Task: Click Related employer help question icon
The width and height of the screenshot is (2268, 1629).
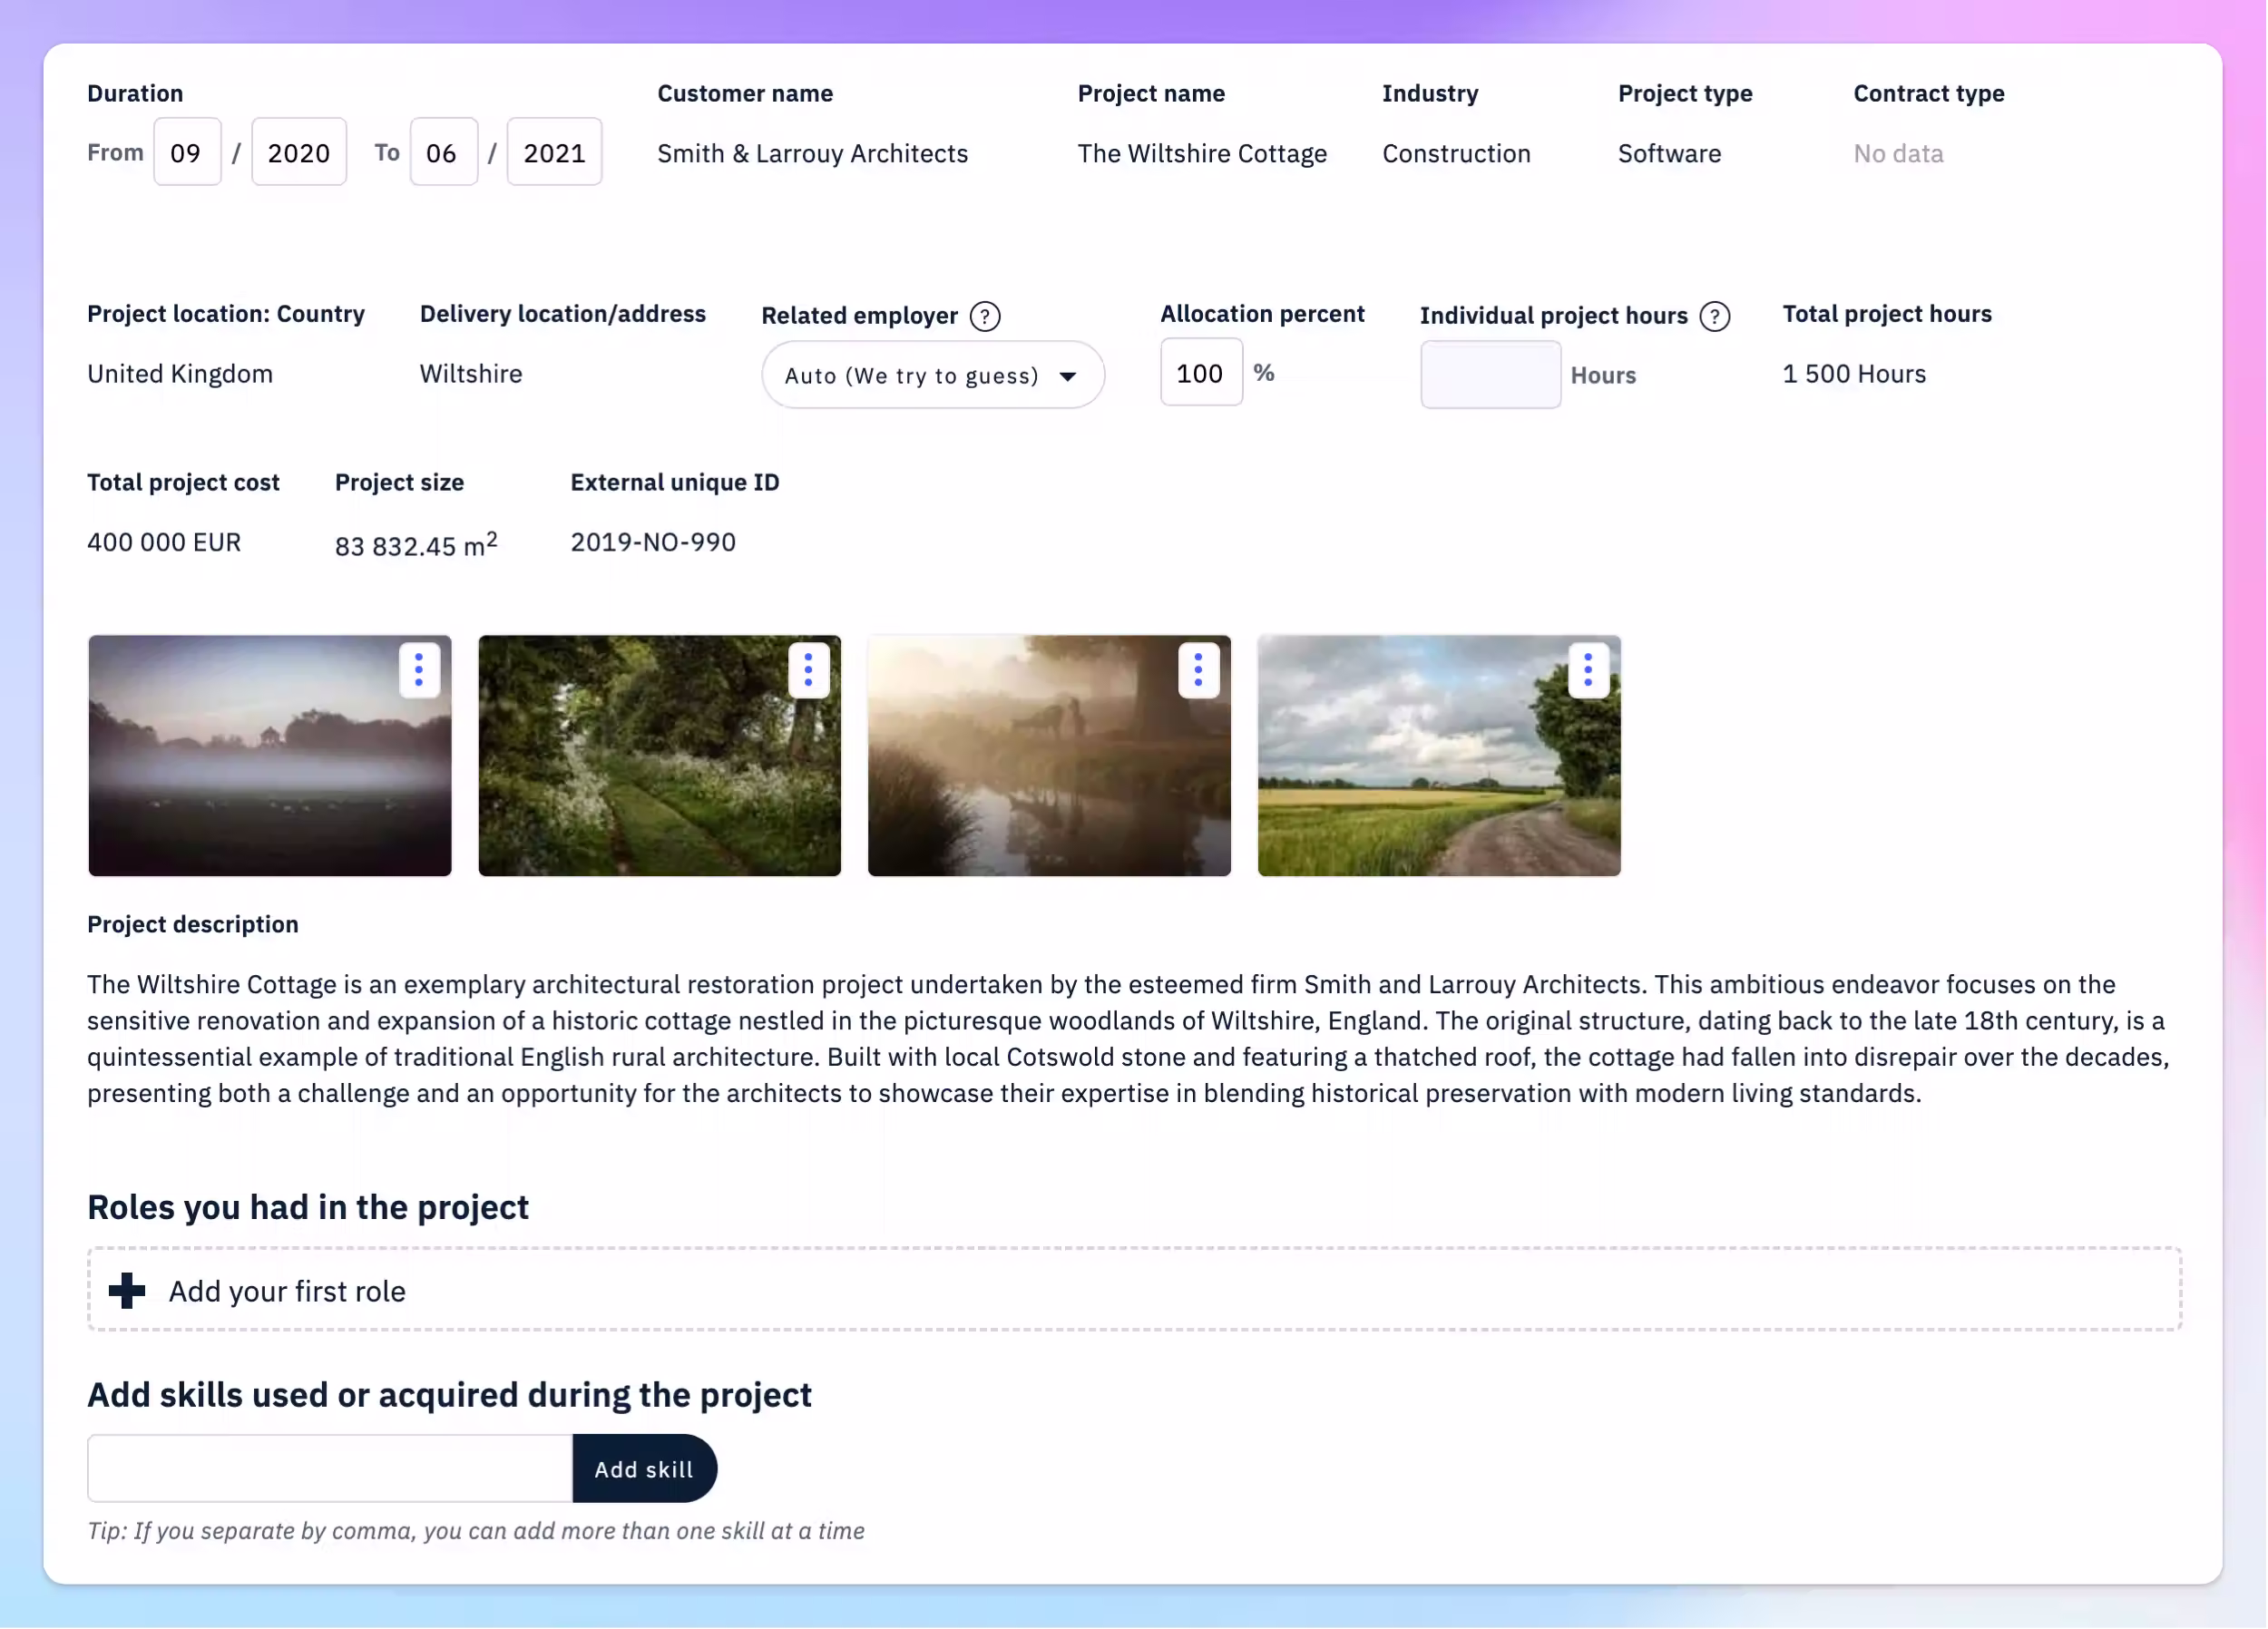Action: coord(985,316)
